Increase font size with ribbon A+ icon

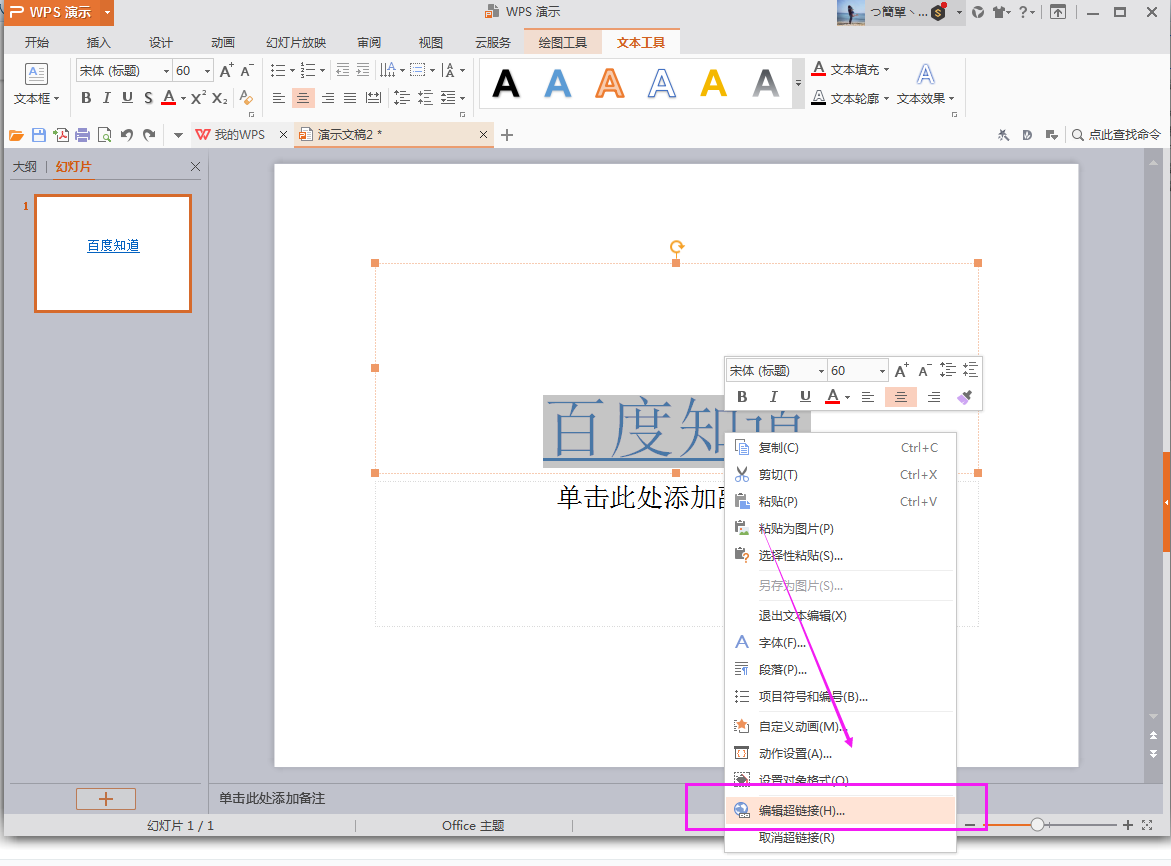pos(226,71)
